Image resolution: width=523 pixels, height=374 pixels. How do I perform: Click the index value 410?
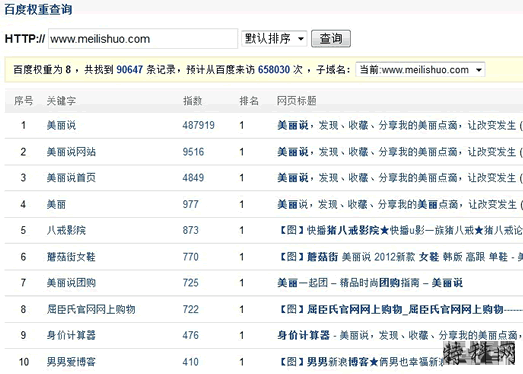tap(190, 362)
